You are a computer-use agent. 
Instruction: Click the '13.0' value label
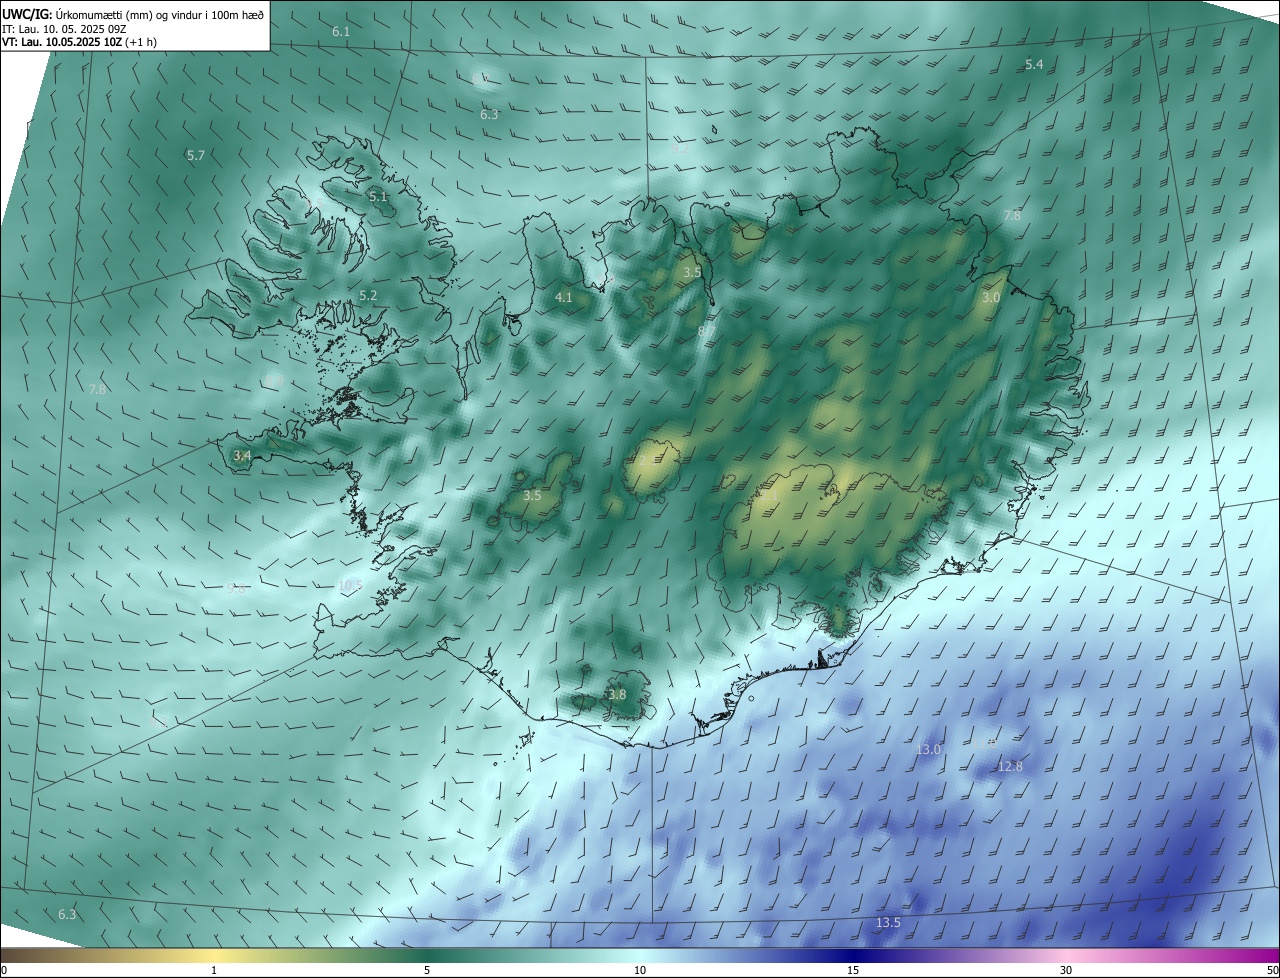pyautogui.click(x=929, y=749)
